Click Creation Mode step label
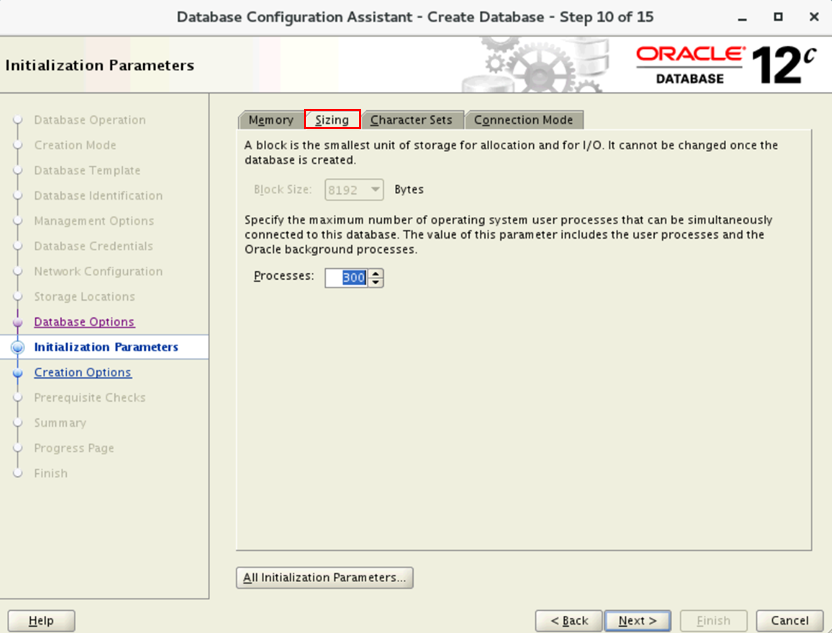Viewport: 833px width, 633px height. pyautogui.click(x=75, y=145)
